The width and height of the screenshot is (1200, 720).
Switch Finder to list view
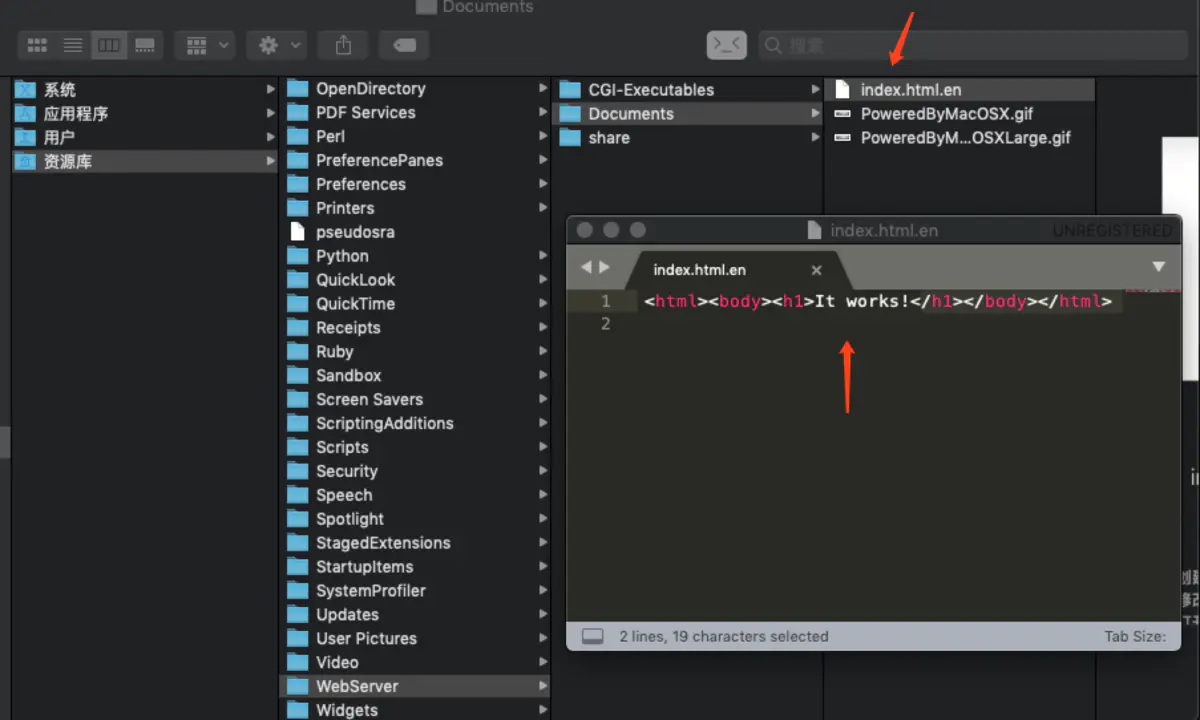pos(72,45)
